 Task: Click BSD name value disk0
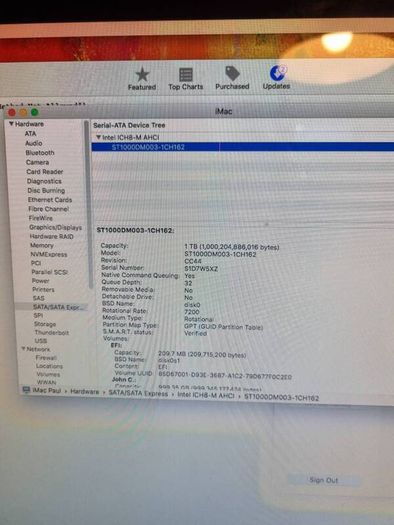coord(192,305)
